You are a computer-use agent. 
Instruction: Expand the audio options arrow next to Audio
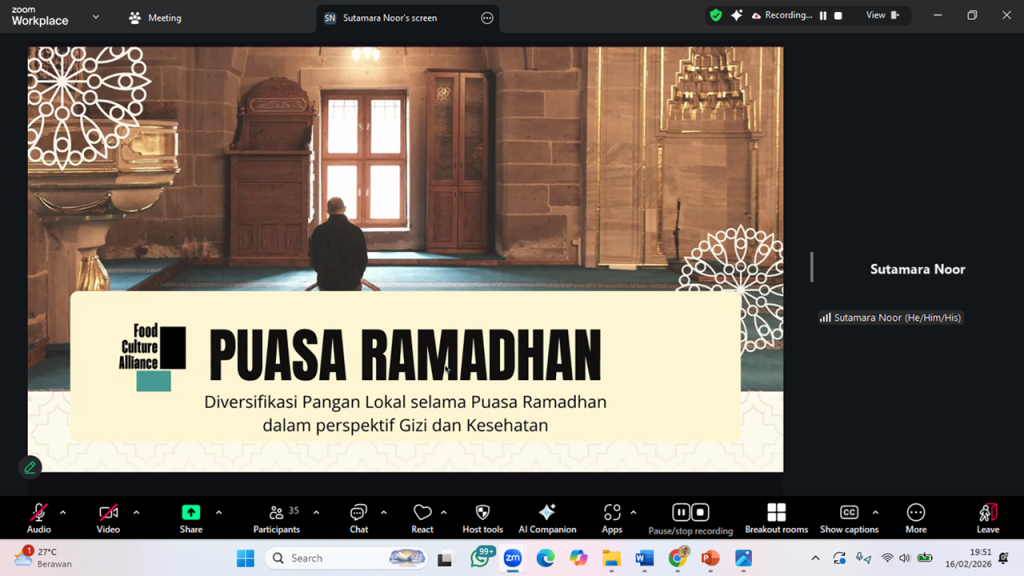pos(63,513)
